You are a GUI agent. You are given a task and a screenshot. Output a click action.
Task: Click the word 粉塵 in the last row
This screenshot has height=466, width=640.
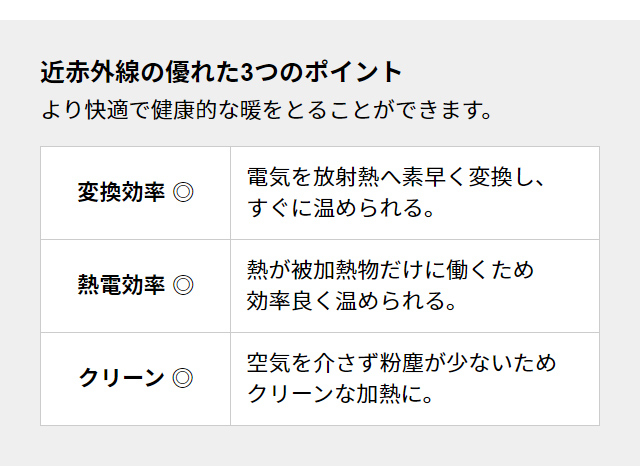tap(402, 363)
